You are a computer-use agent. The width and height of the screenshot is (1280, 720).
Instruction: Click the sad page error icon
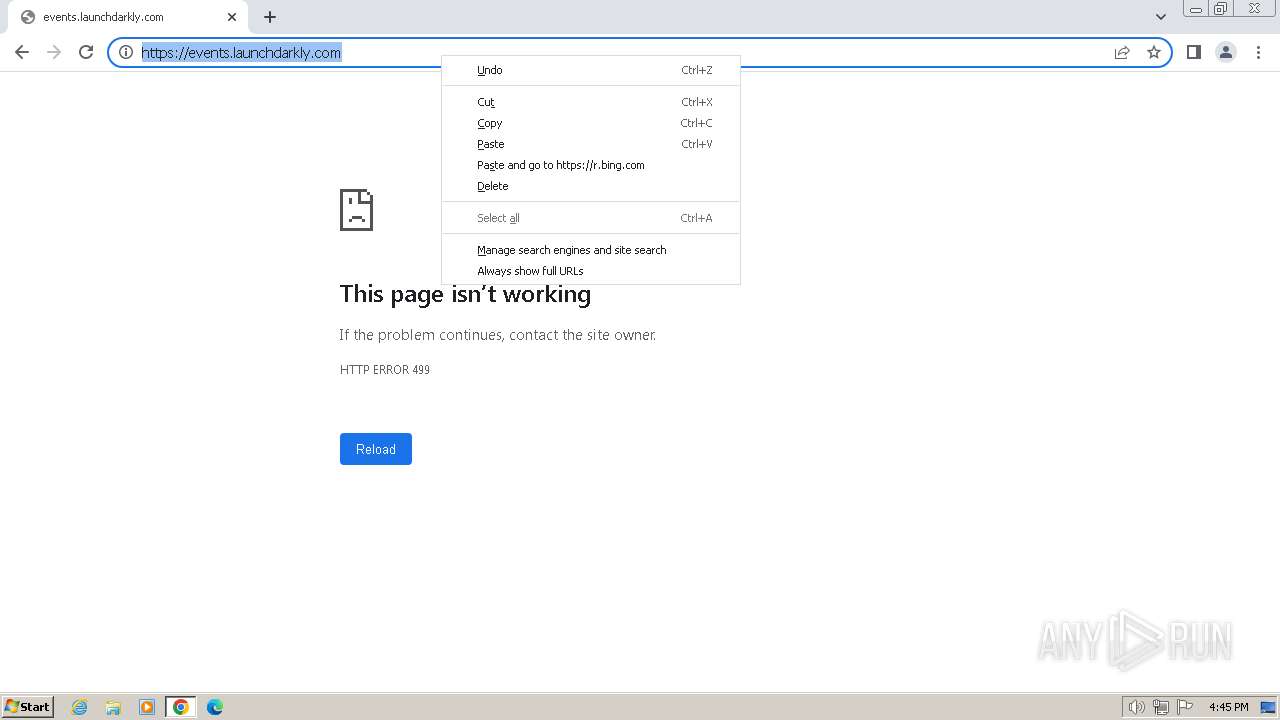[x=356, y=210]
